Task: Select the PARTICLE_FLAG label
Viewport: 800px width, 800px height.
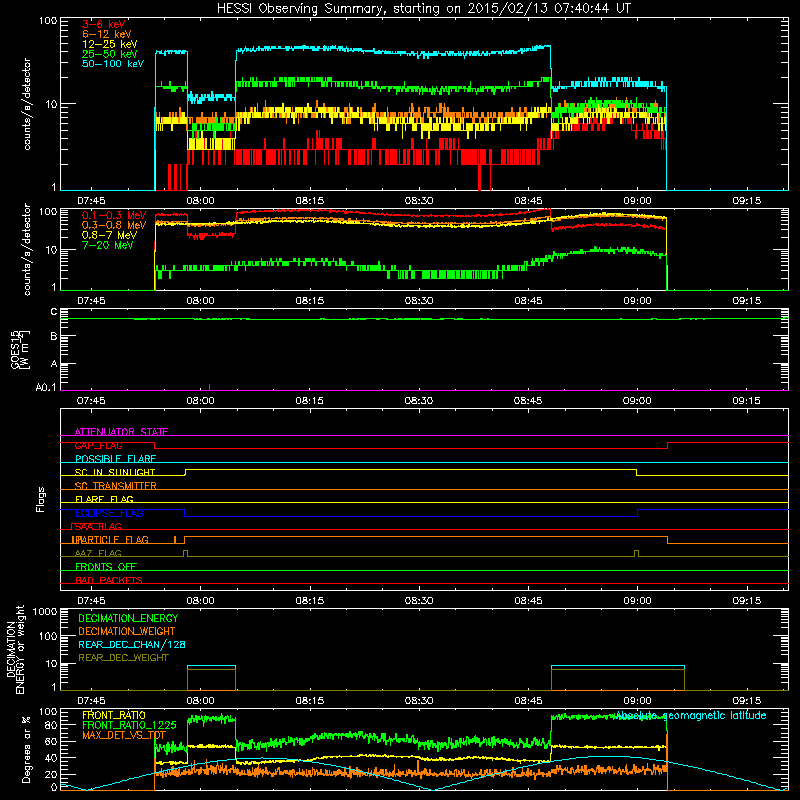Action: click(112, 540)
